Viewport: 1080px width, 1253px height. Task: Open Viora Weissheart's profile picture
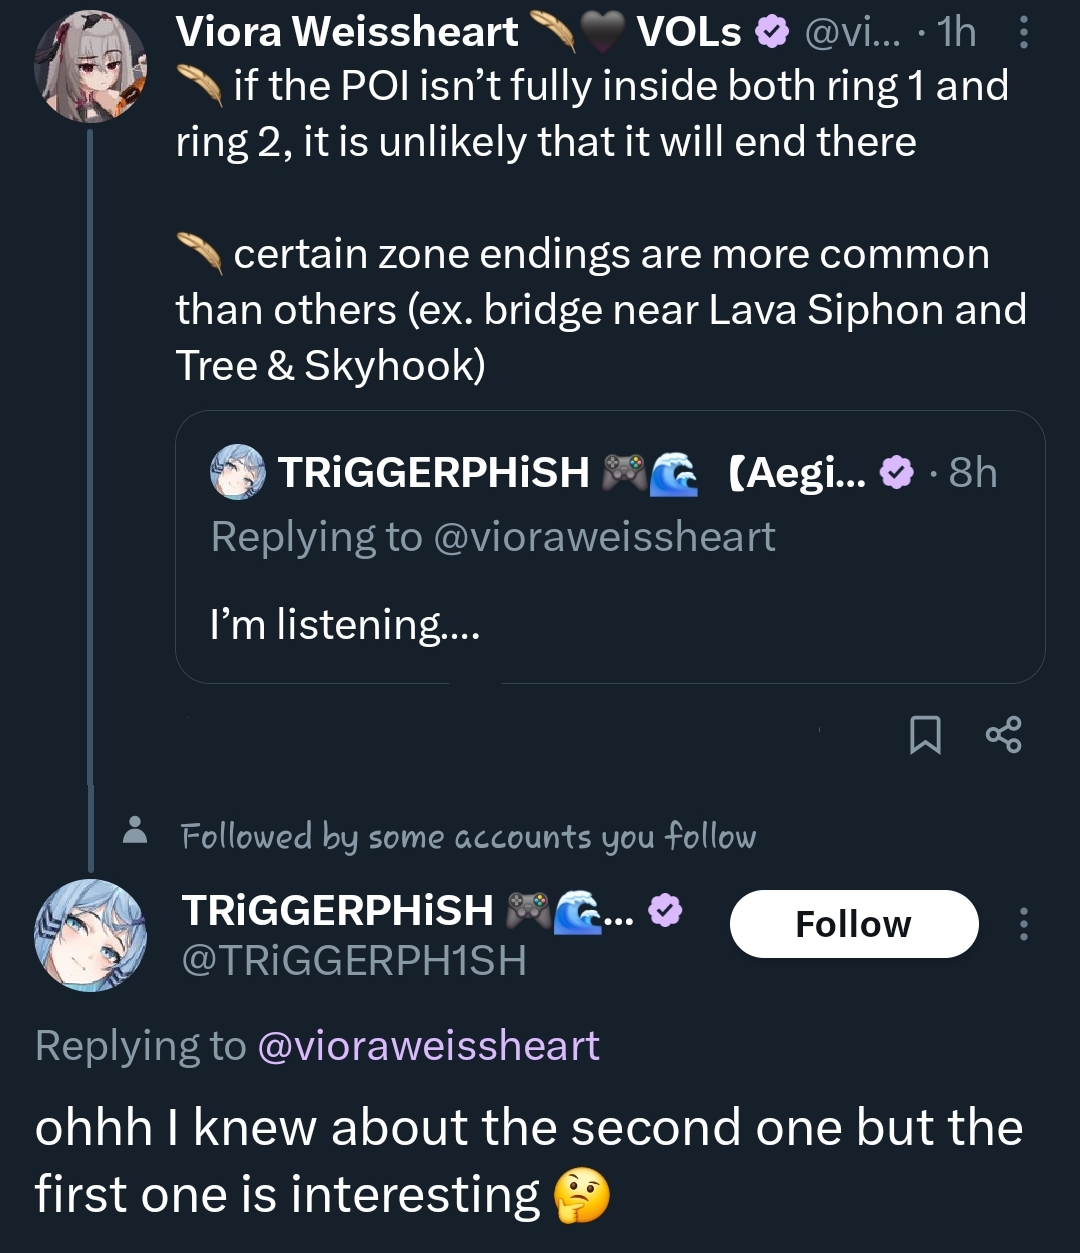[90, 66]
